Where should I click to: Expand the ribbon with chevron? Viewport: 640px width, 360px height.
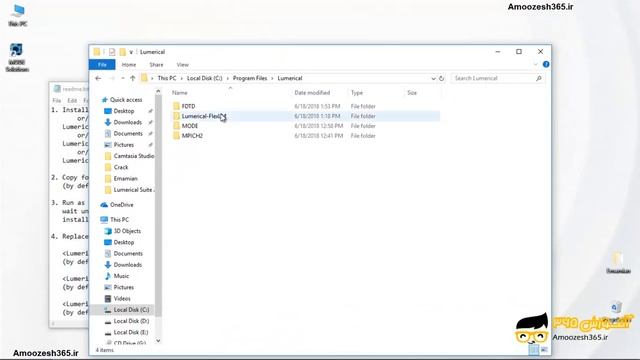[536, 64]
